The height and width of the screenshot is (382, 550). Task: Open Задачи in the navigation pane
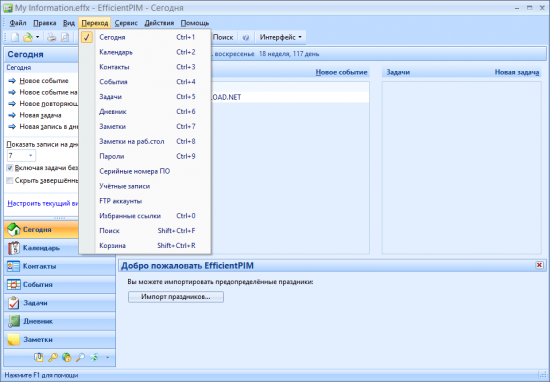click(x=60, y=303)
